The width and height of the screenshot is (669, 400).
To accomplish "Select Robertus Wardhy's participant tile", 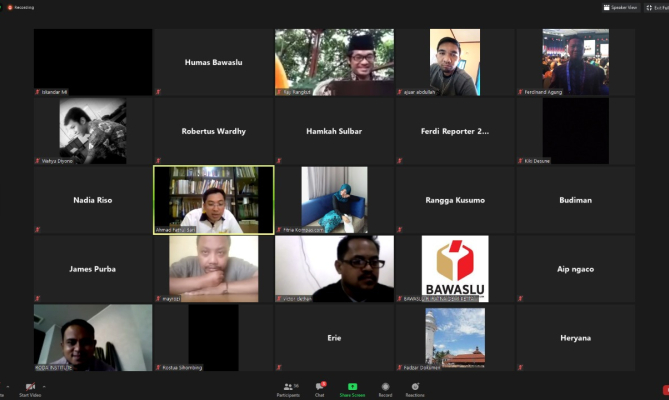I will 213,131.
